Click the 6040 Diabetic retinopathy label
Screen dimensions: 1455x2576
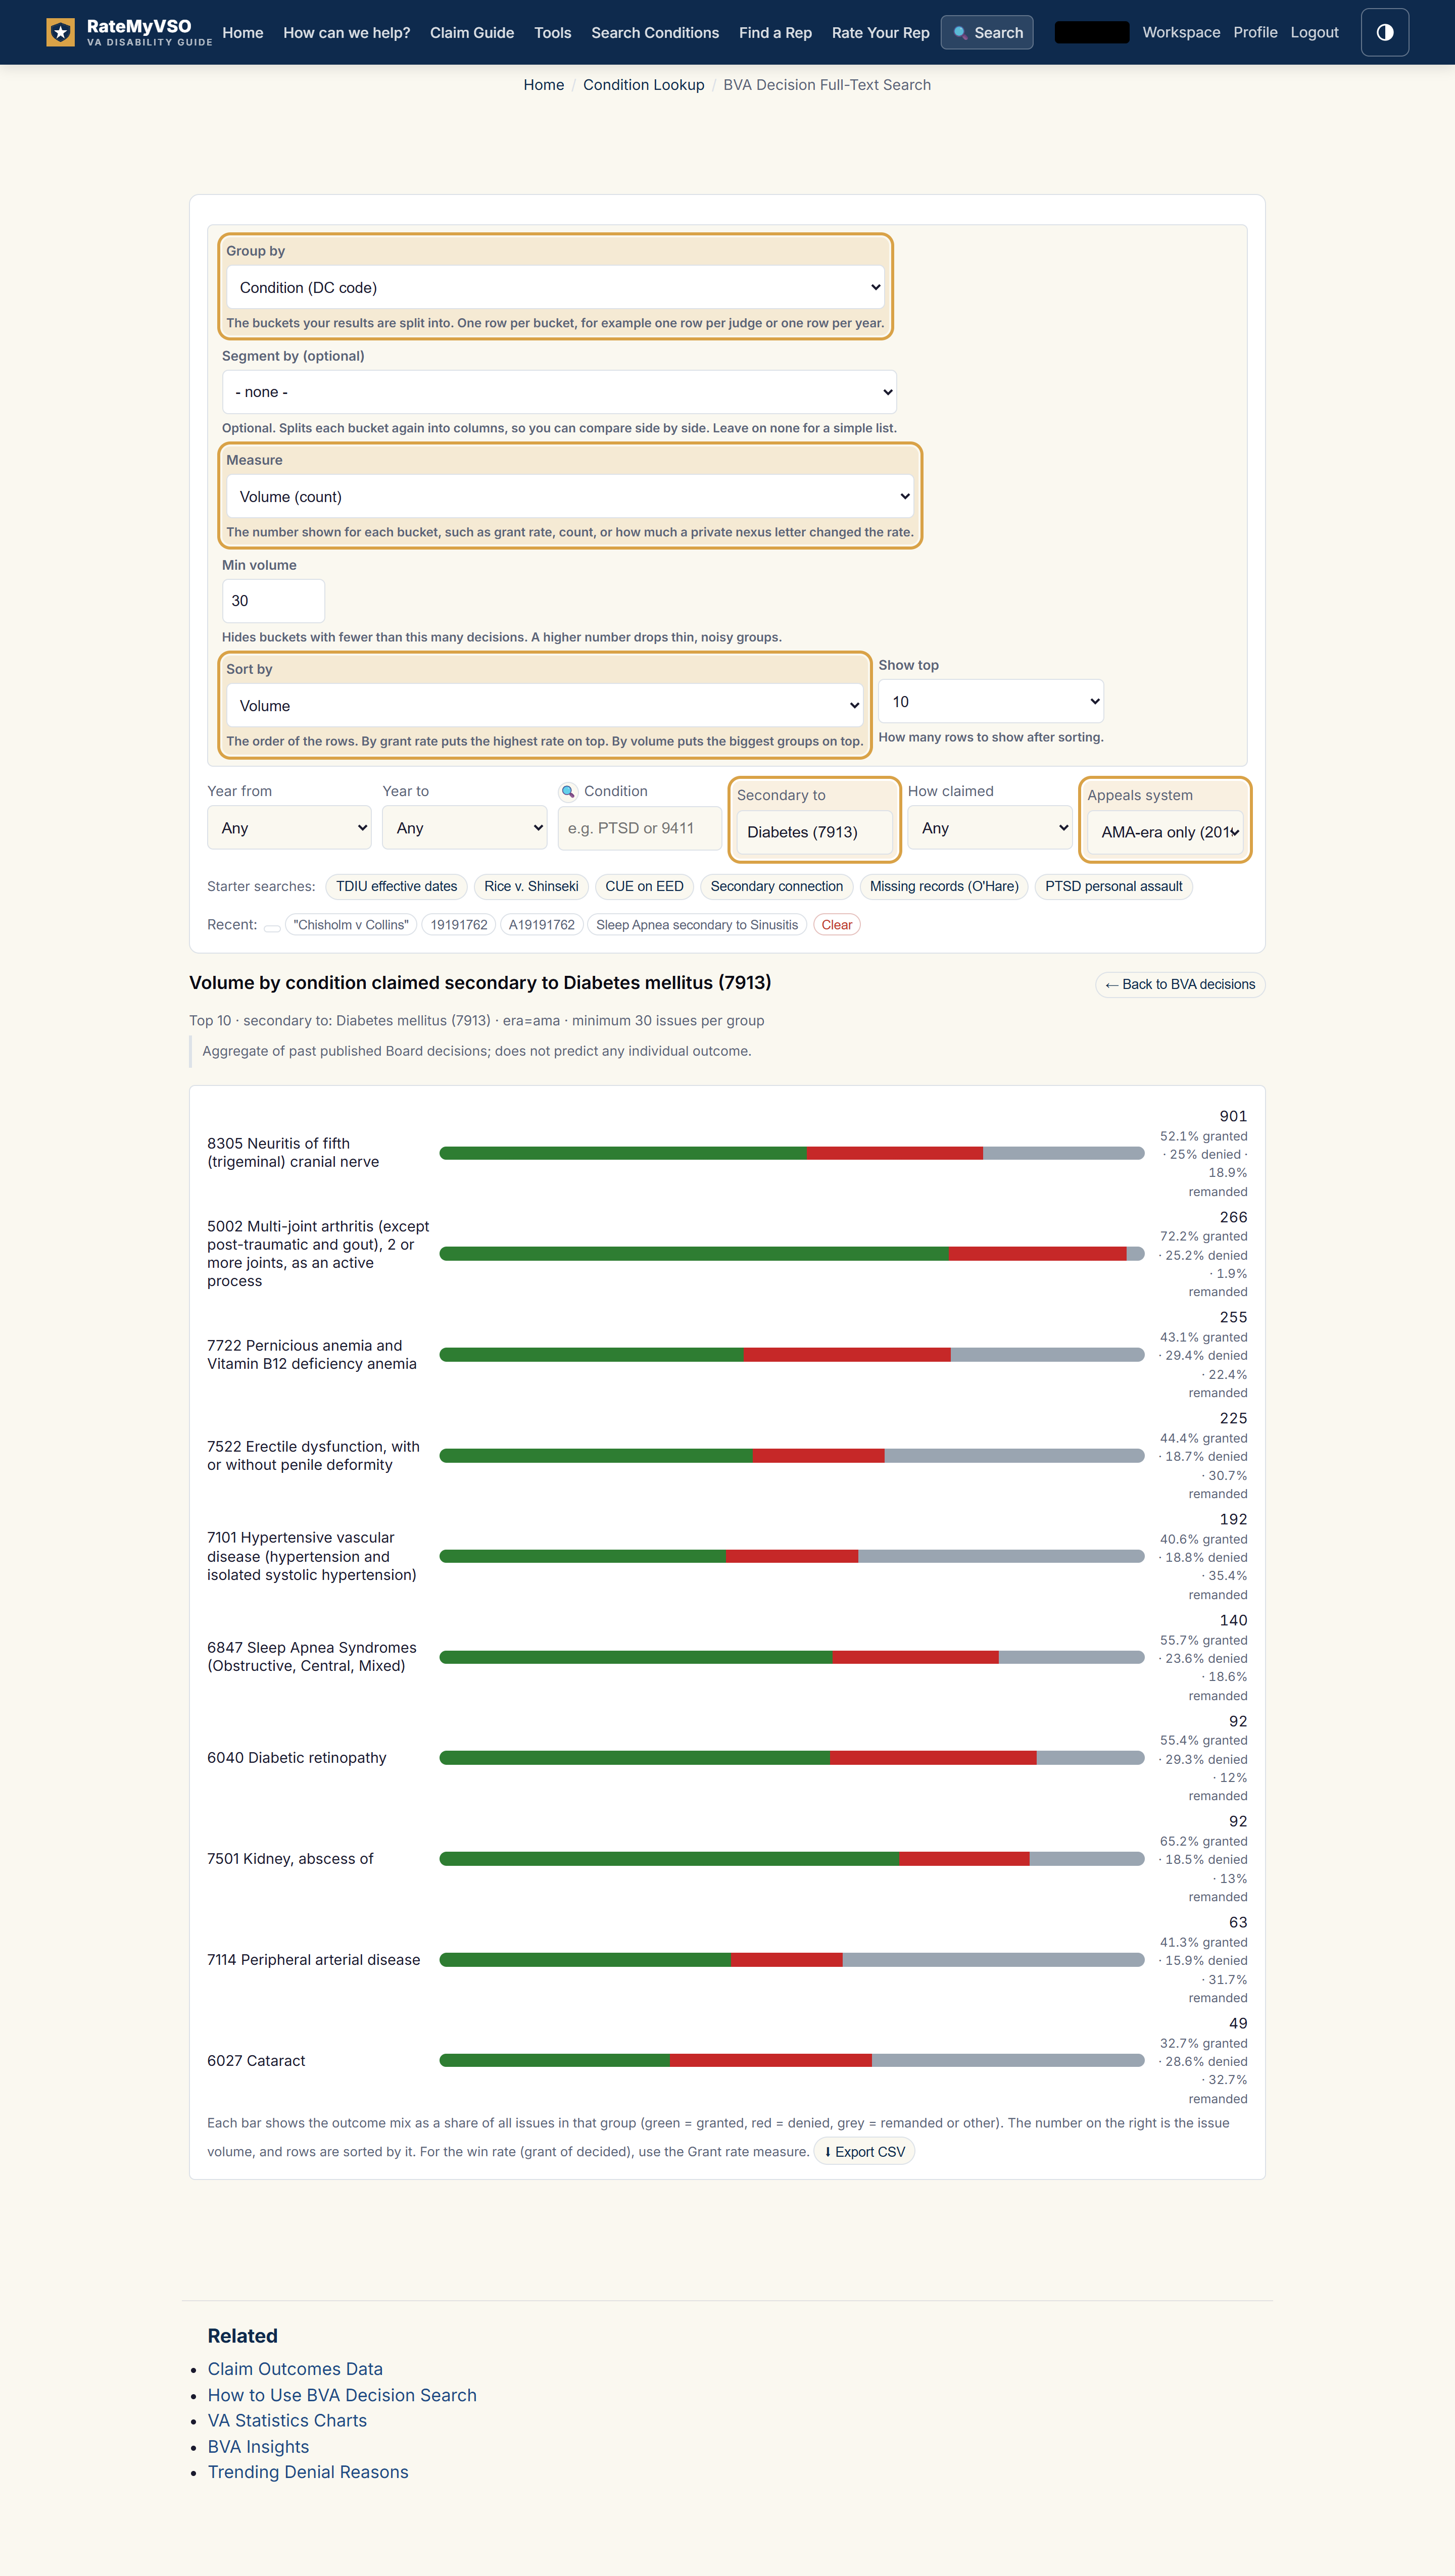pyautogui.click(x=297, y=1757)
